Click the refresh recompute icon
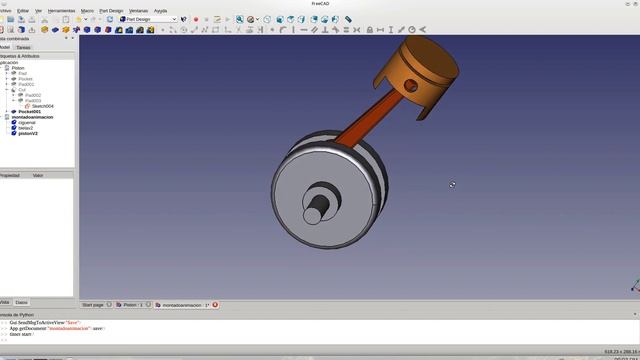The image size is (640, 360). (x=110, y=19)
